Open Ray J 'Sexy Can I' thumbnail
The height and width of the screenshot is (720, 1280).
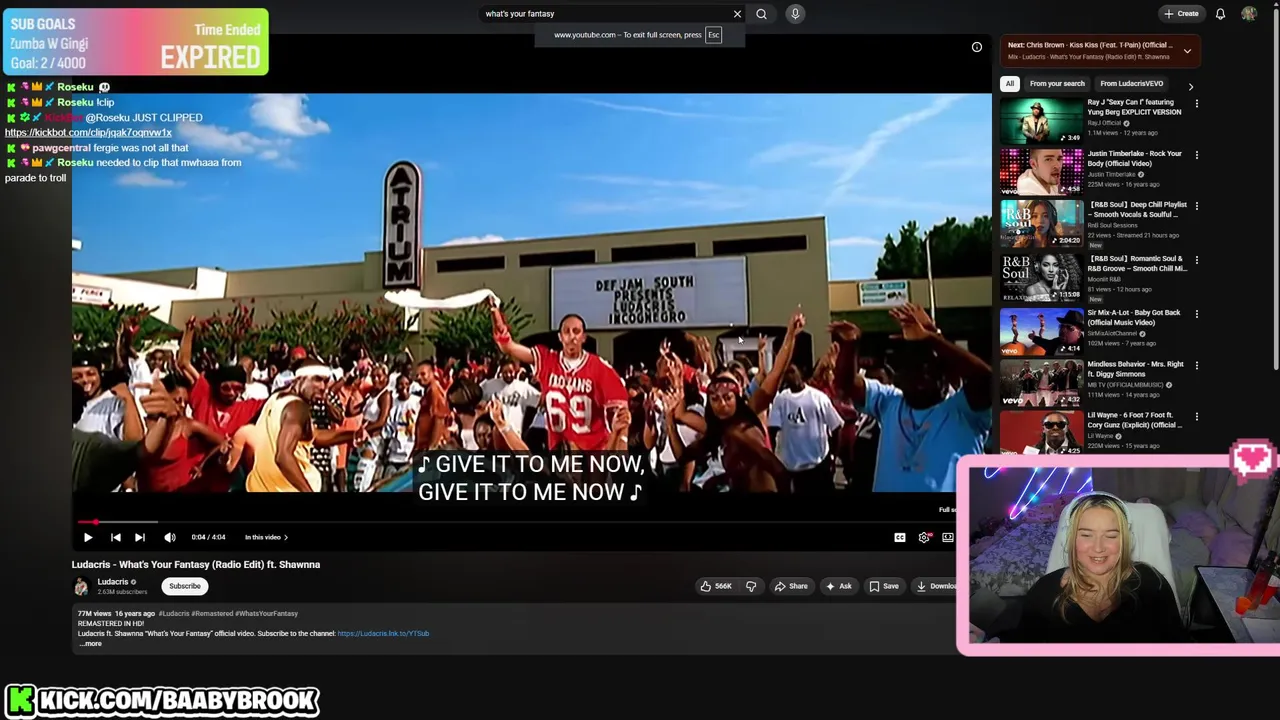(1041, 121)
